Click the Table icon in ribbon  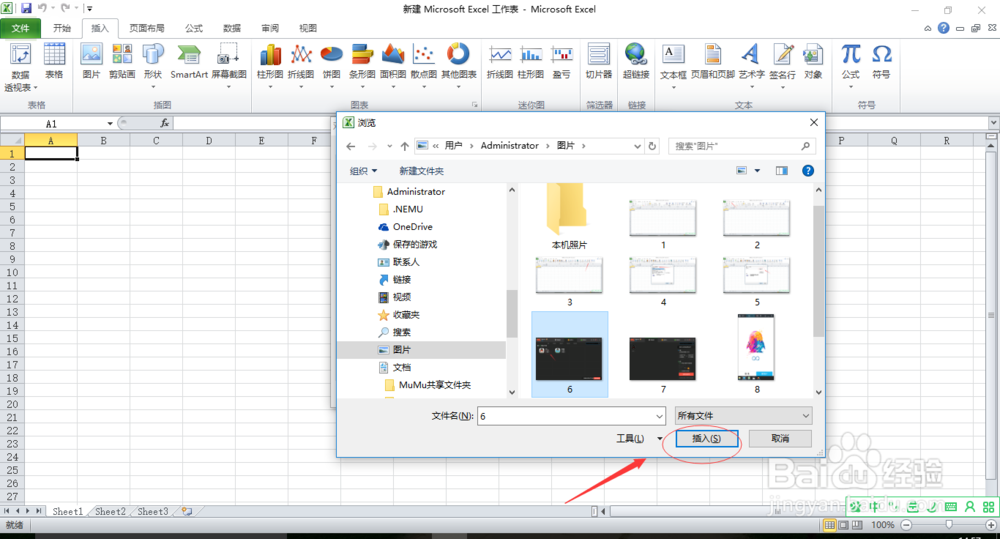pos(54,61)
